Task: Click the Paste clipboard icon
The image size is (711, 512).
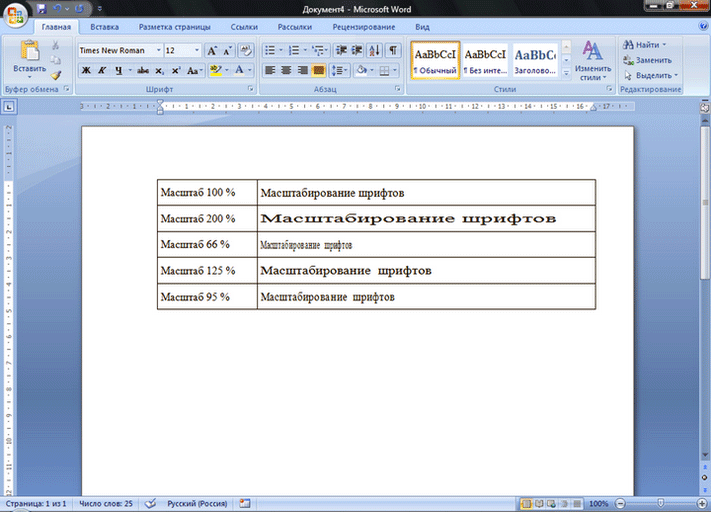Action: 30,50
